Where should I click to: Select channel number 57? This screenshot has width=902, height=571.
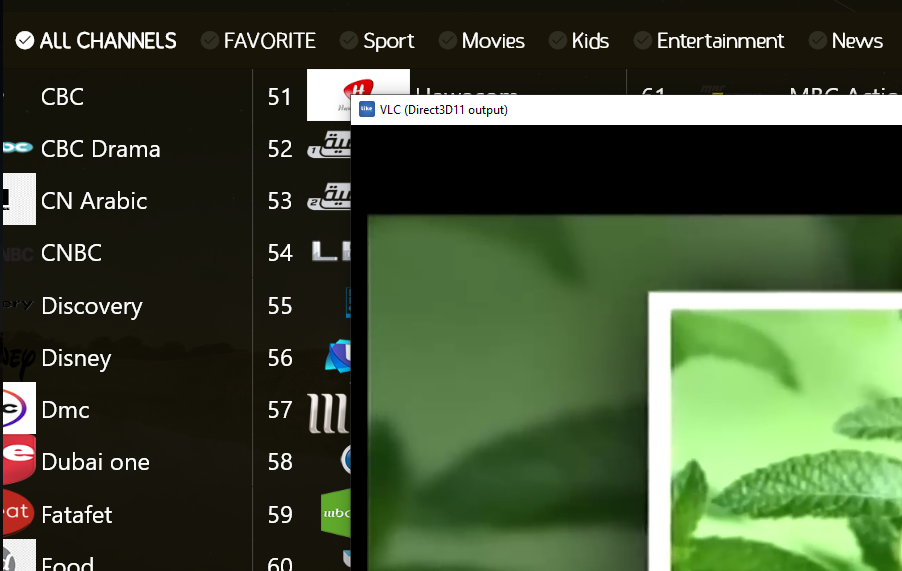(280, 410)
